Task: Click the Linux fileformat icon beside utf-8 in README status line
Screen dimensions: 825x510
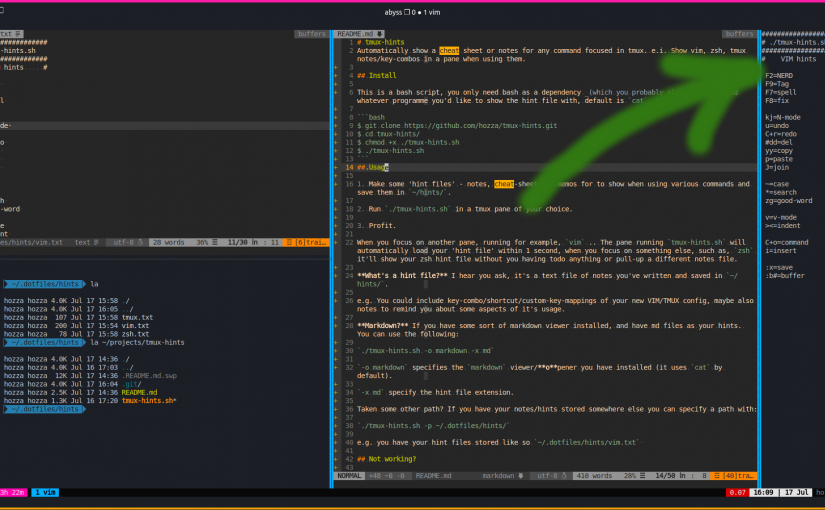Action: [564, 476]
